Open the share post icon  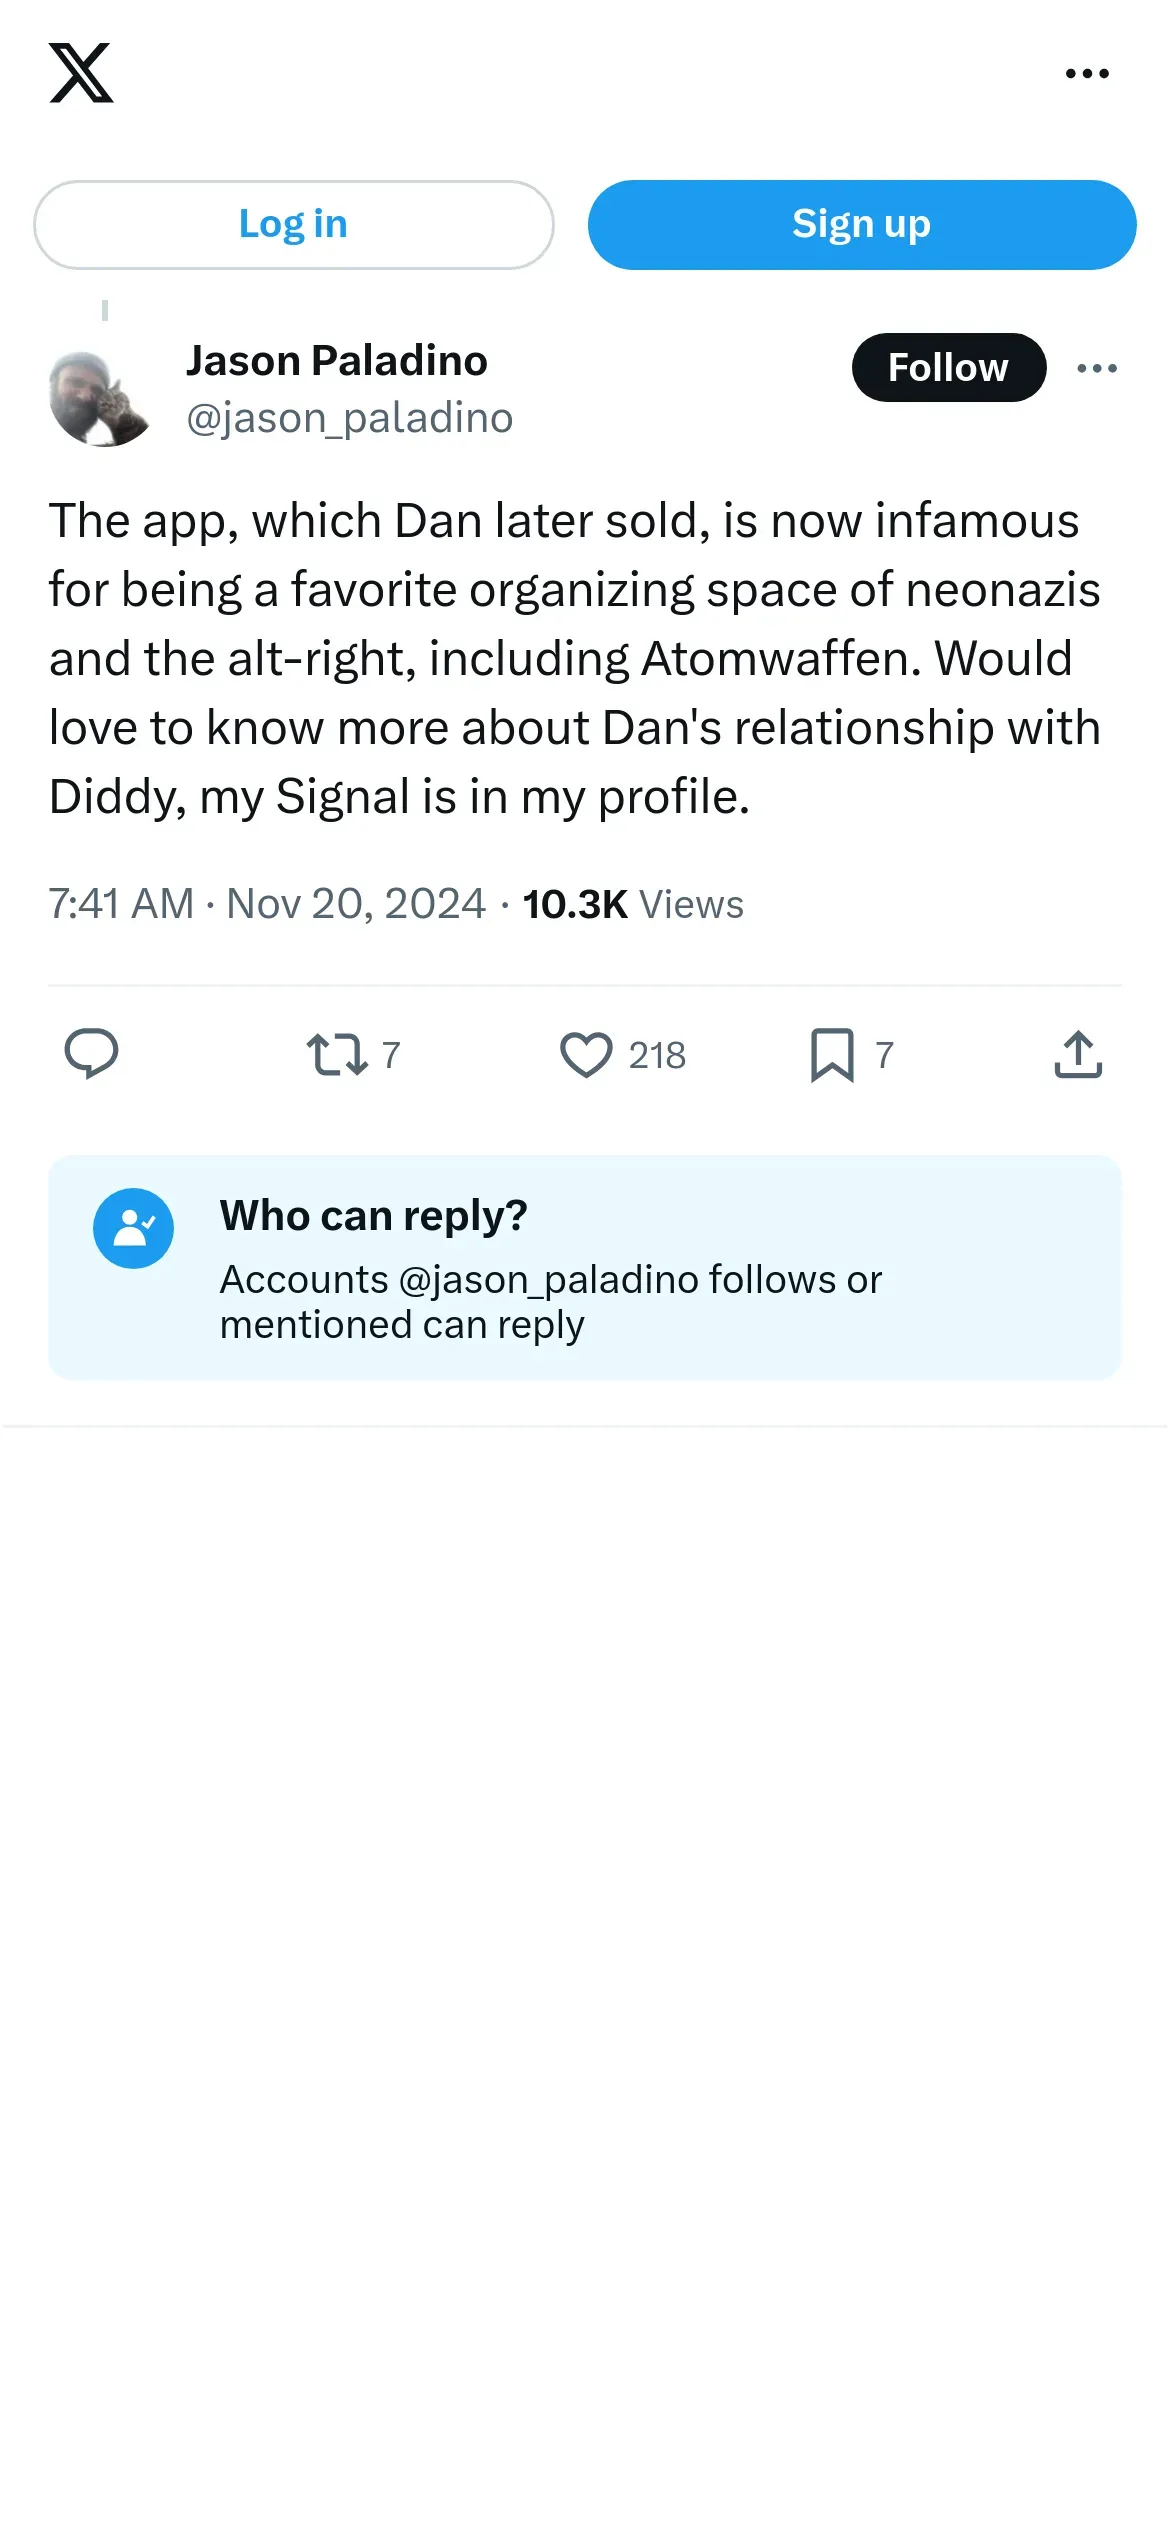[x=1078, y=1054]
